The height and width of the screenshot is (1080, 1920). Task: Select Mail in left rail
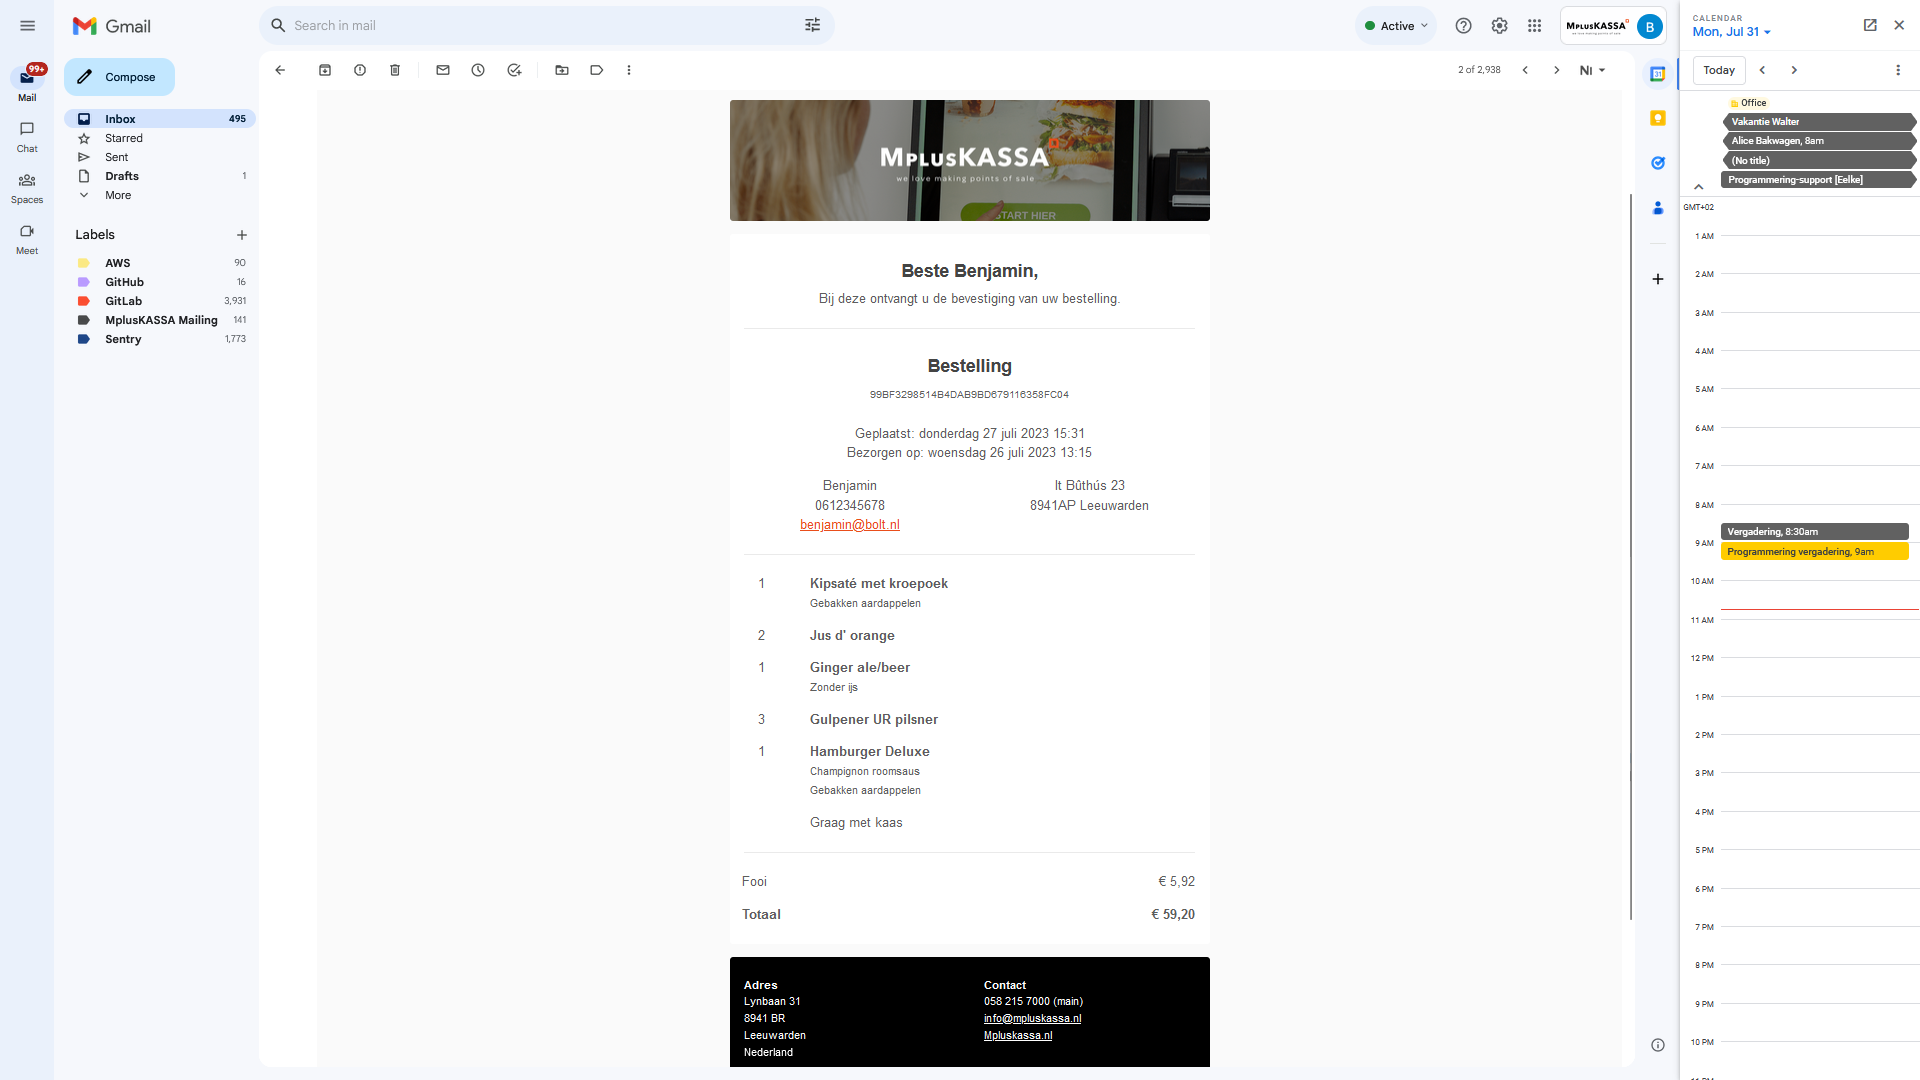pos(27,84)
